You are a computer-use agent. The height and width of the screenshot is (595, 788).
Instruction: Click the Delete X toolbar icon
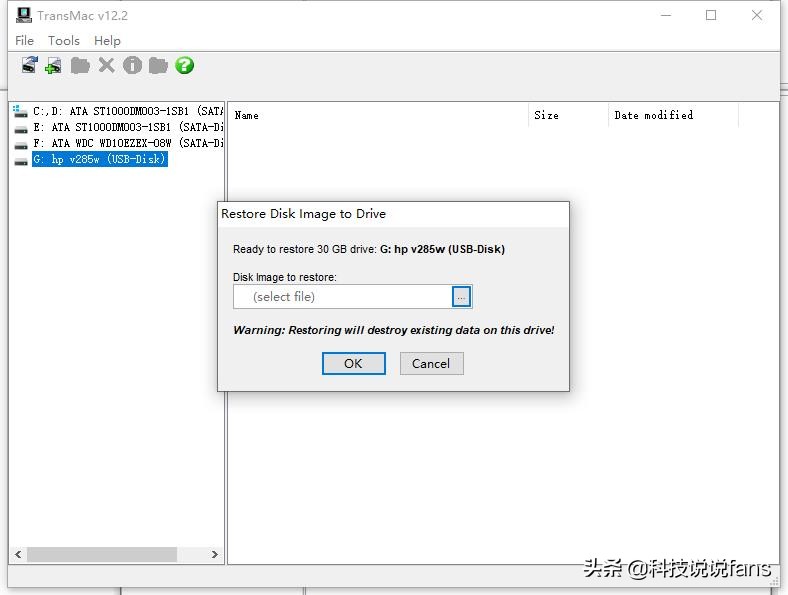(107, 65)
